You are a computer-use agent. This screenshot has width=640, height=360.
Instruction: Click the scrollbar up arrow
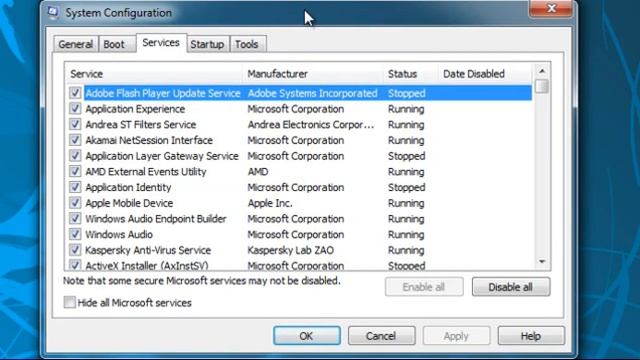click(x=542, y=71)
